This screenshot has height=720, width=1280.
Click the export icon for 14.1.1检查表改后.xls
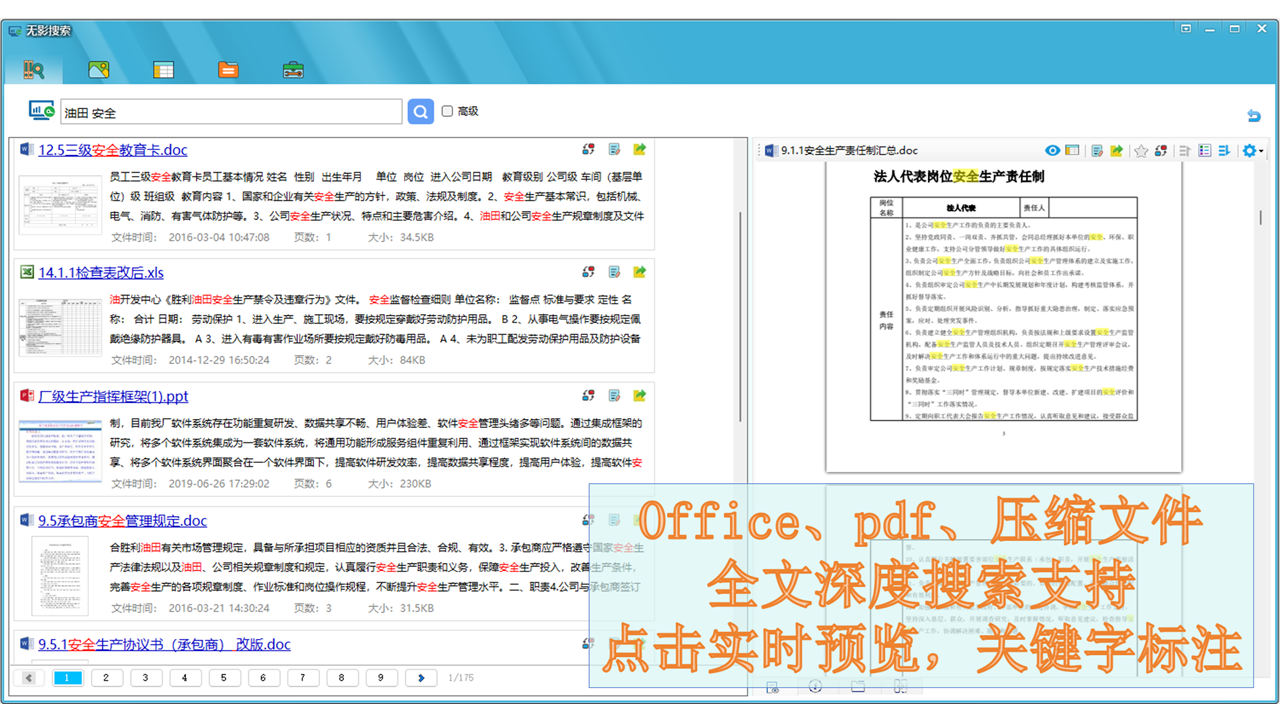point(639,272)
